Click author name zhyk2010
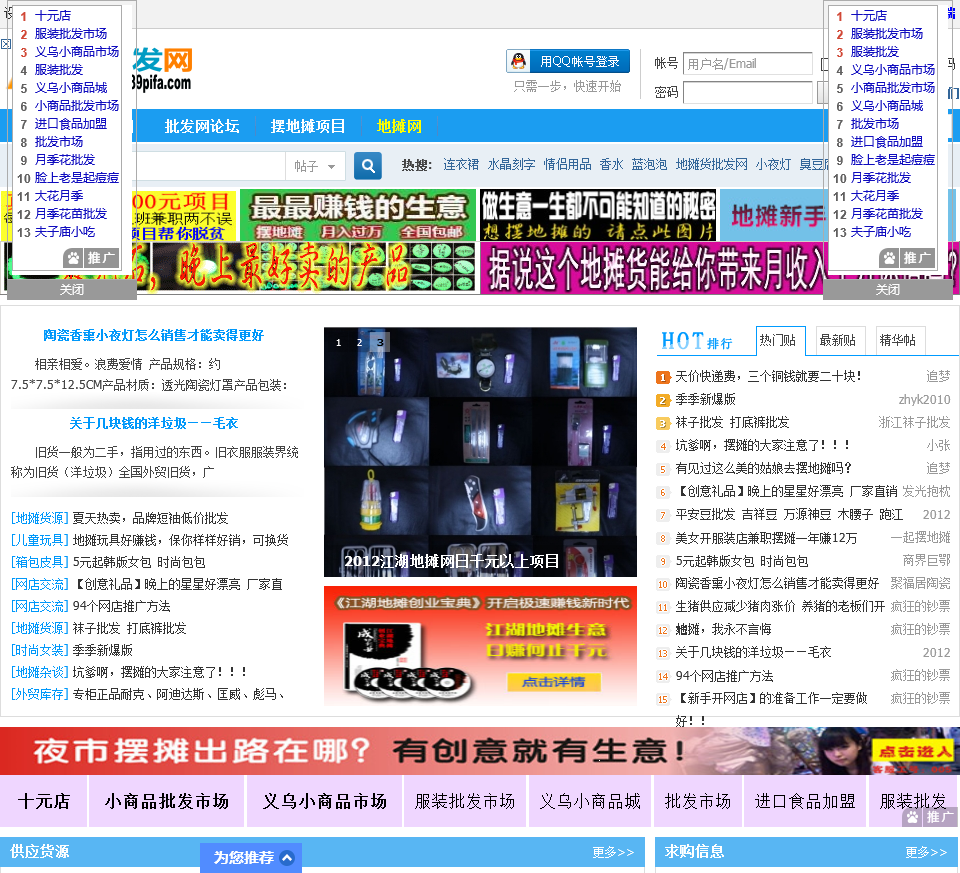This screenshot has width=960, height=873. click(x=924, y=400)
